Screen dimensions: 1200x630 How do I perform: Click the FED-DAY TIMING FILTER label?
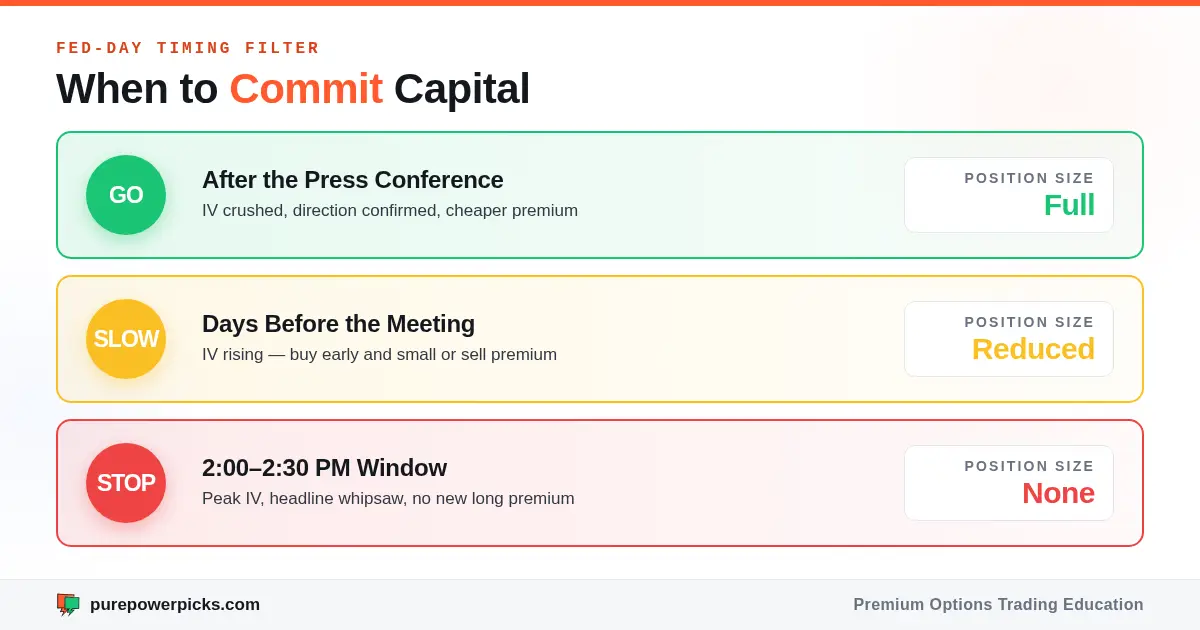tap(188, 48)
